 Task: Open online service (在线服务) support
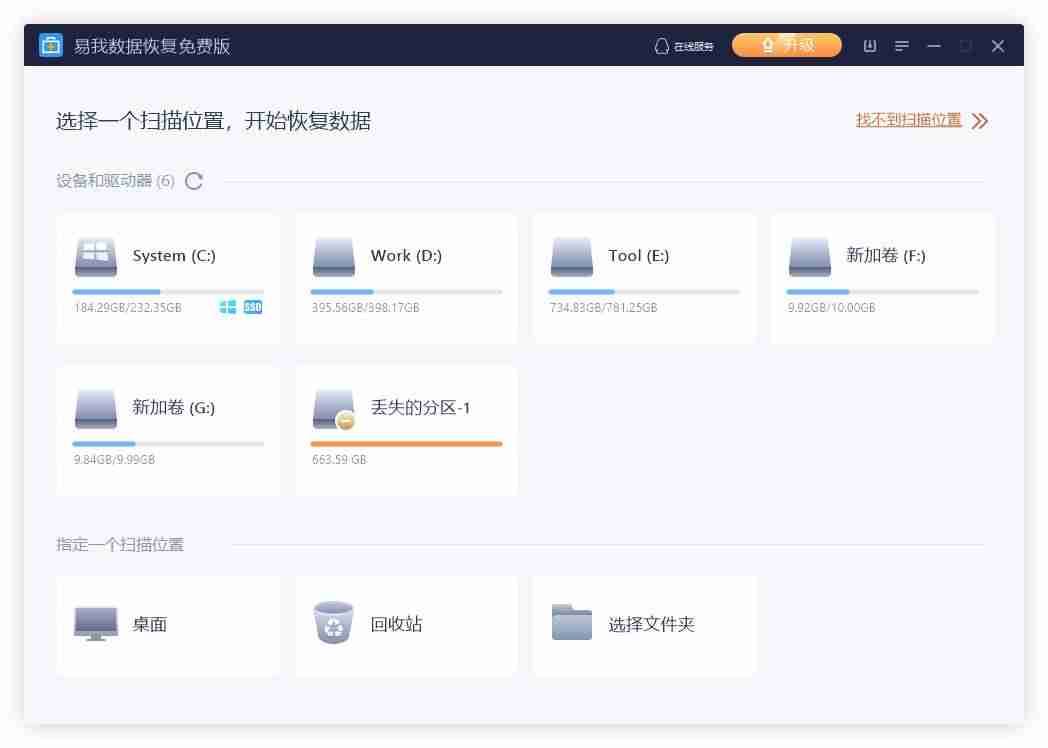tap(684, 46)
